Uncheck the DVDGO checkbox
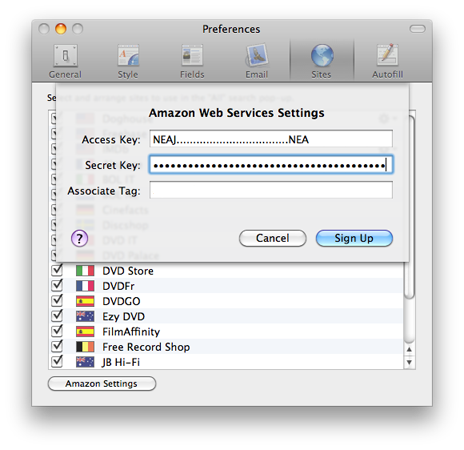This screenshot has height=450, width=464. pos(57,301)
